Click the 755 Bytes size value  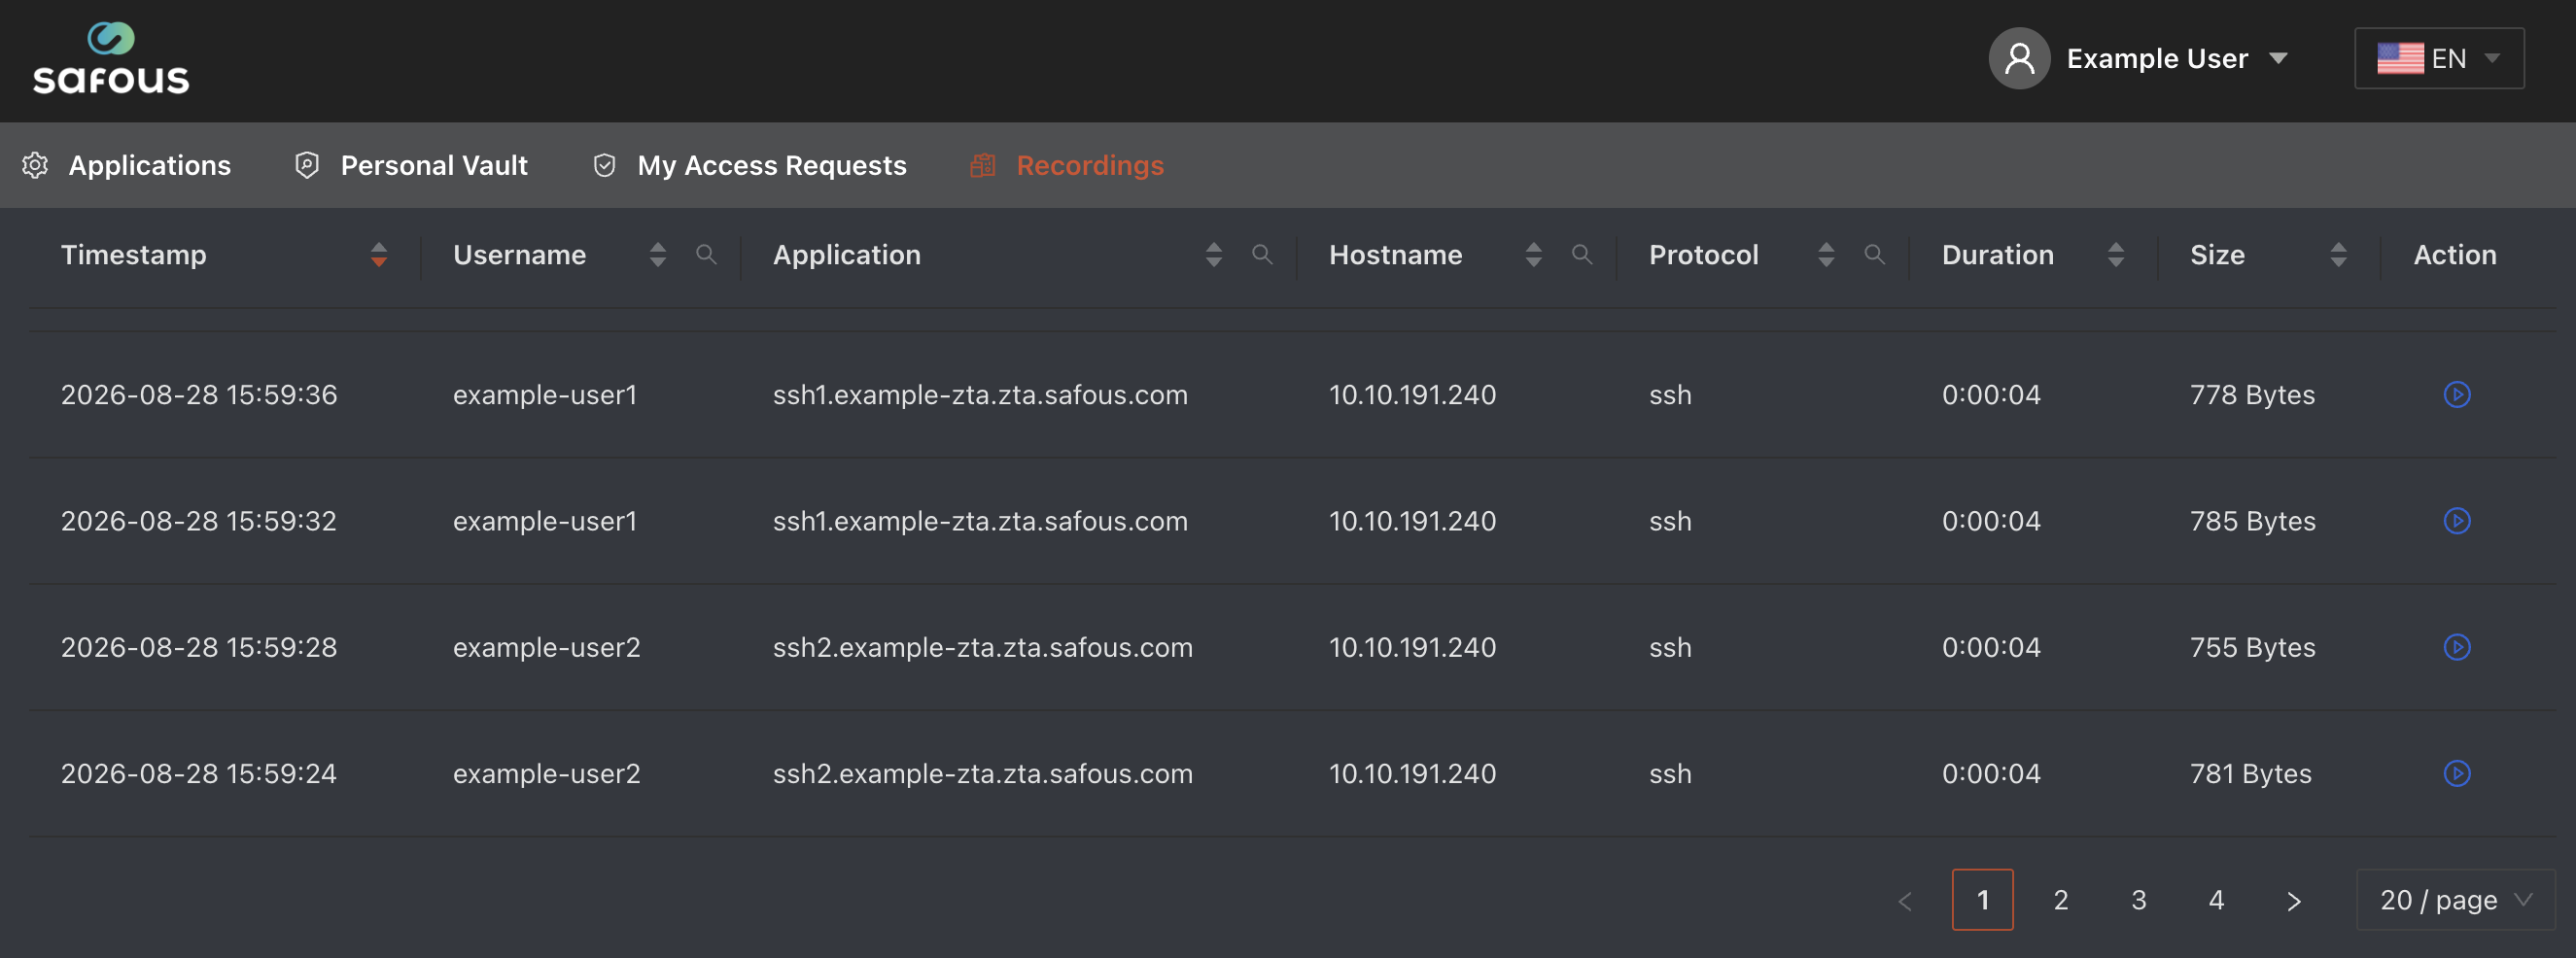pyautogui.click(x=2252, y=647)
